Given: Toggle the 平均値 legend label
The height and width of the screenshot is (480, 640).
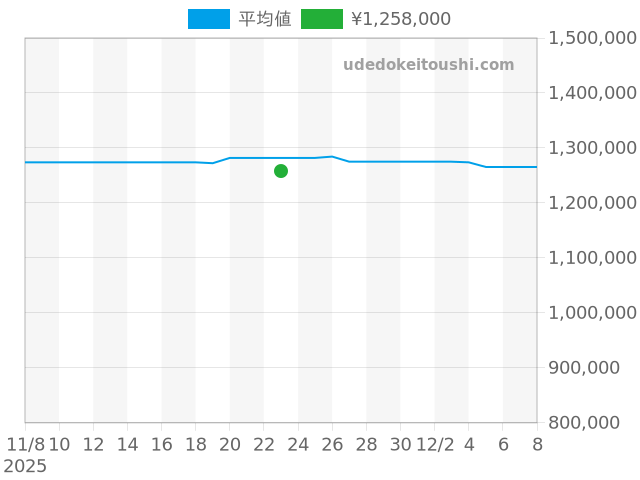Looking at the screenshot, I should (265, 19).
